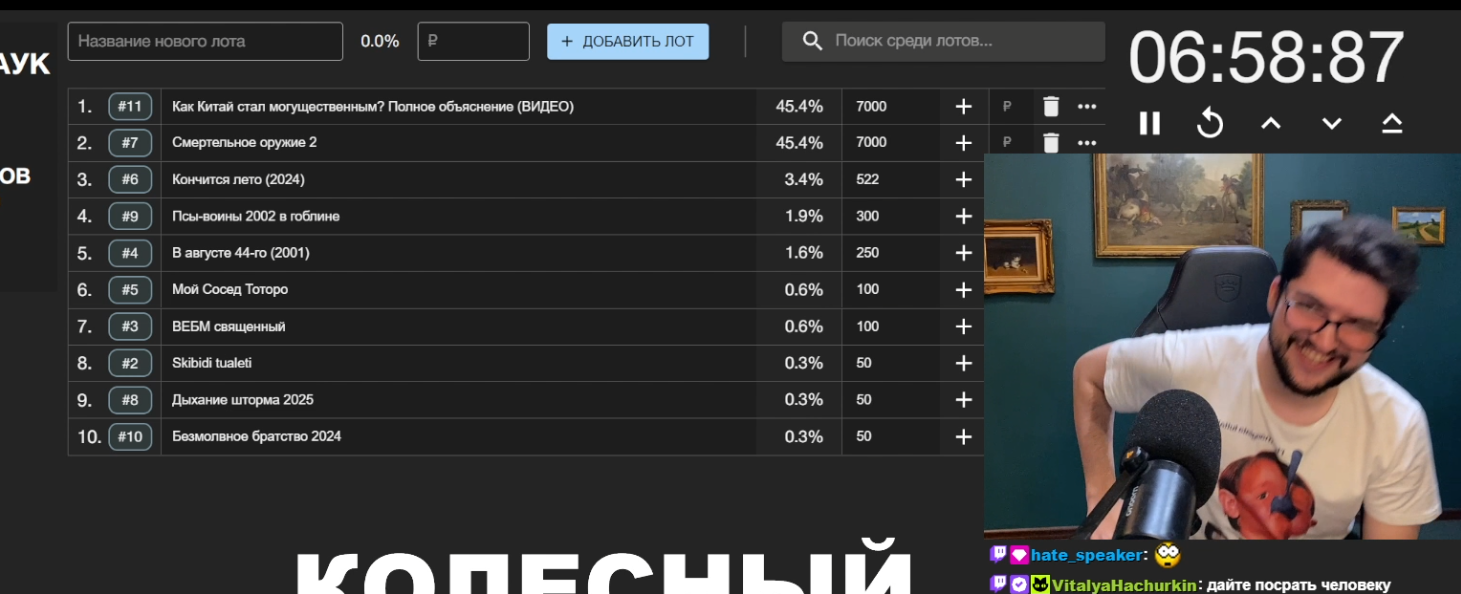Click the ДОБАВИТЬ ЛОТ button
1461x594 pixels.
point(628,41)
